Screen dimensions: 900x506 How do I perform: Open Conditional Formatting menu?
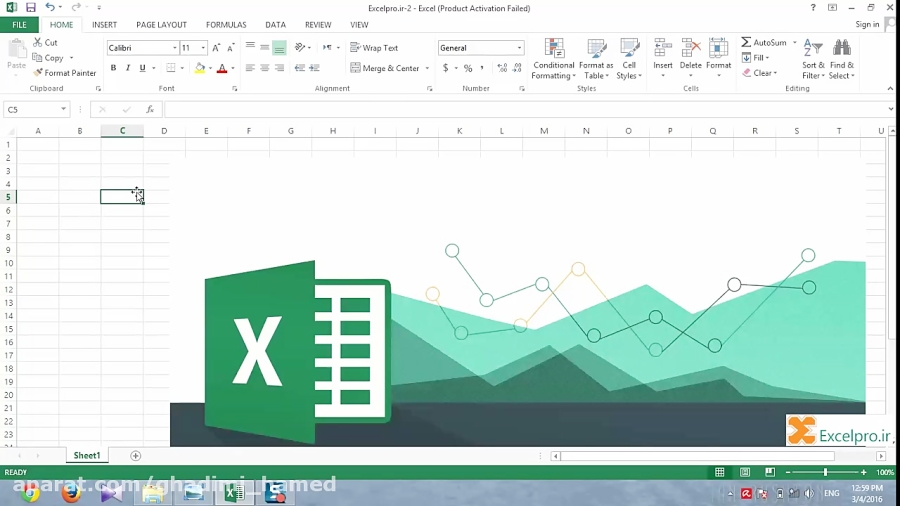point(554,59)
